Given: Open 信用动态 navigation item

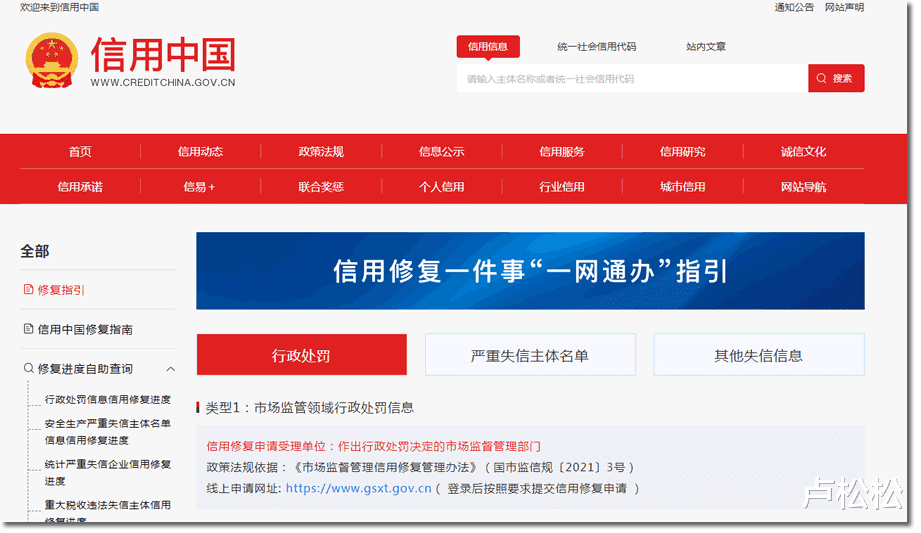Looking at the screenshot, I should 200,152.
